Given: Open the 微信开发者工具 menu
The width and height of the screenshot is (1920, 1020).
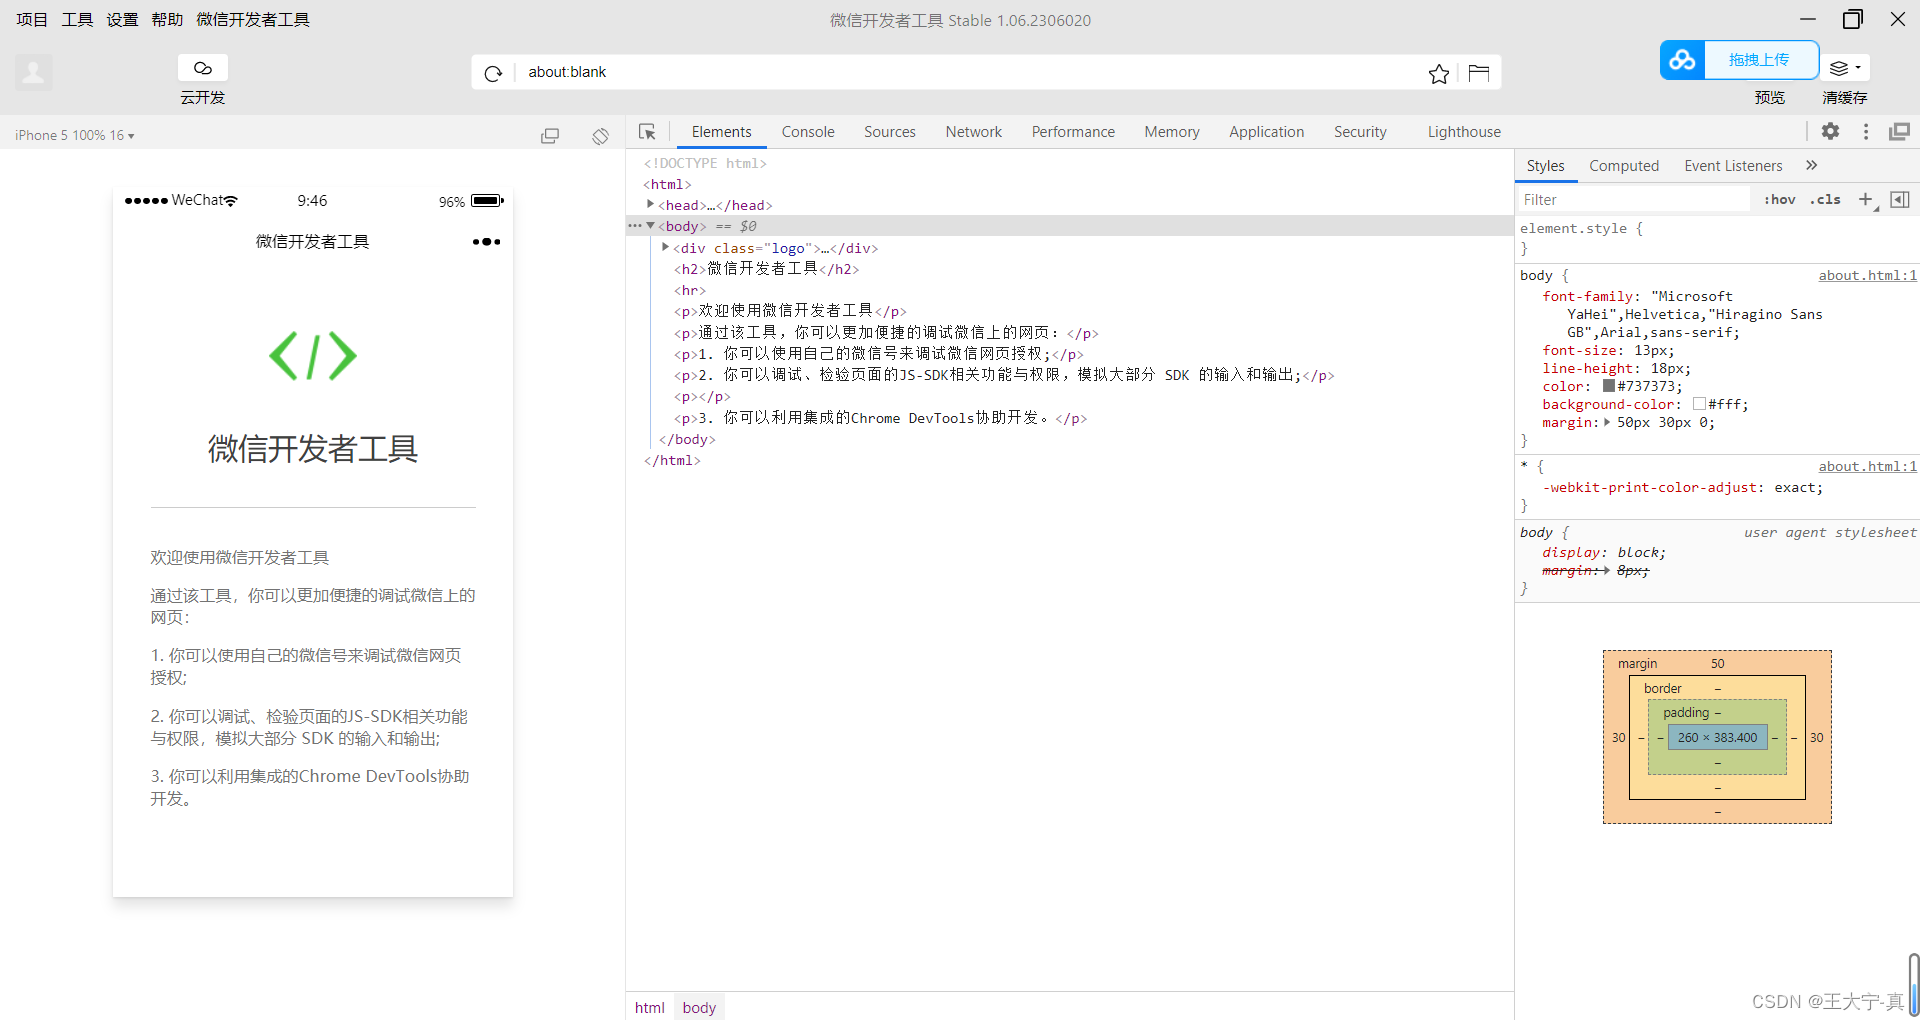Looking at the screenshot, I should click(253, 20).
